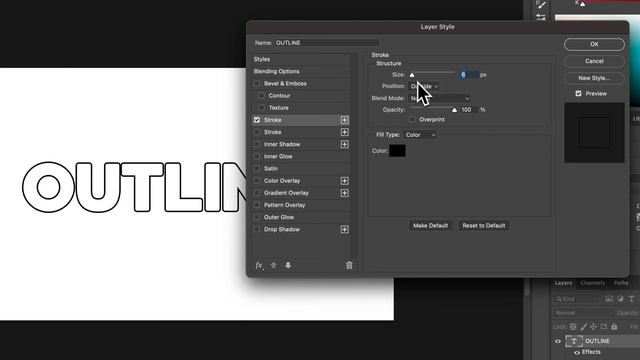The width and height of the screenshot is (640, 360).
Task: Open the black stroke Color swatch
Action: coord(397,151)
